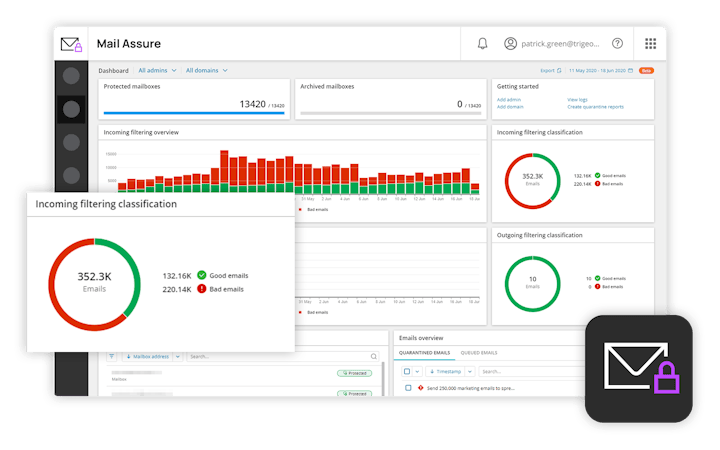This screenshot has height=450, width=720.
Task: Click the mailbox list vertical scrollbar
Action: [383, 379]
